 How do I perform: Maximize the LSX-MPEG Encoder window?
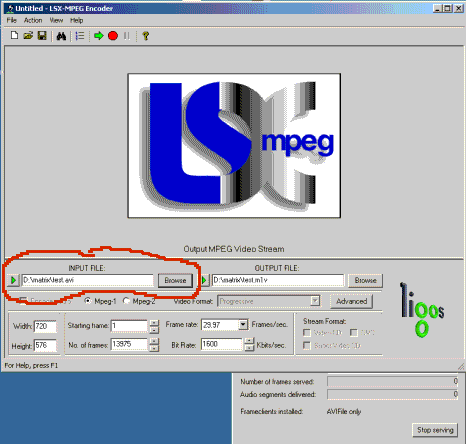[x=447, y=8]
